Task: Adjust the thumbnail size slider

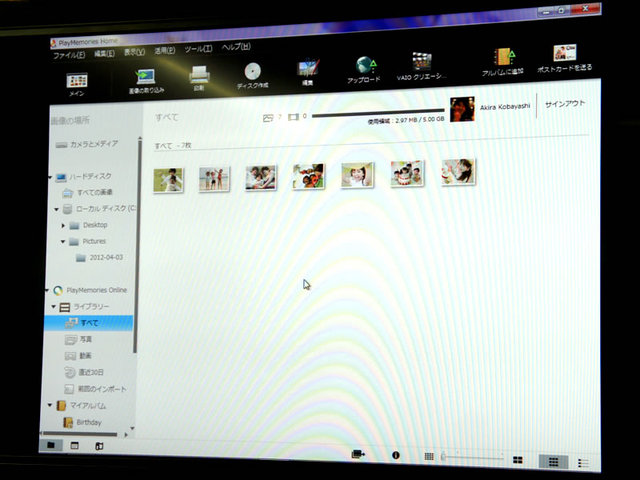Action: pos(473,458)
